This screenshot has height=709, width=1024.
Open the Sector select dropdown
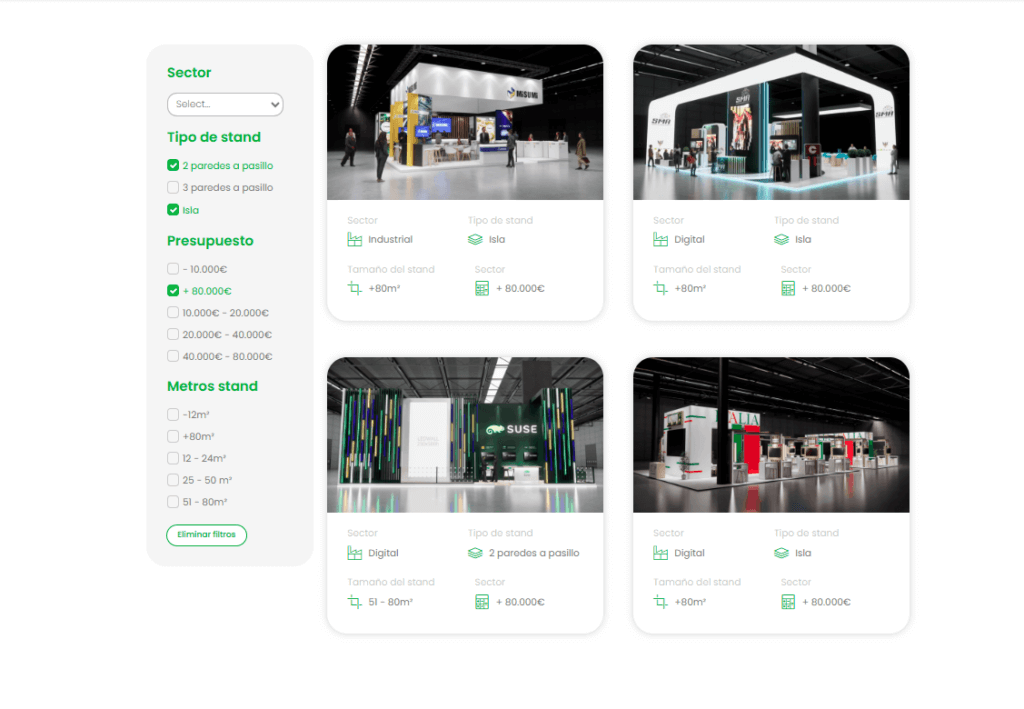[225, 104]
